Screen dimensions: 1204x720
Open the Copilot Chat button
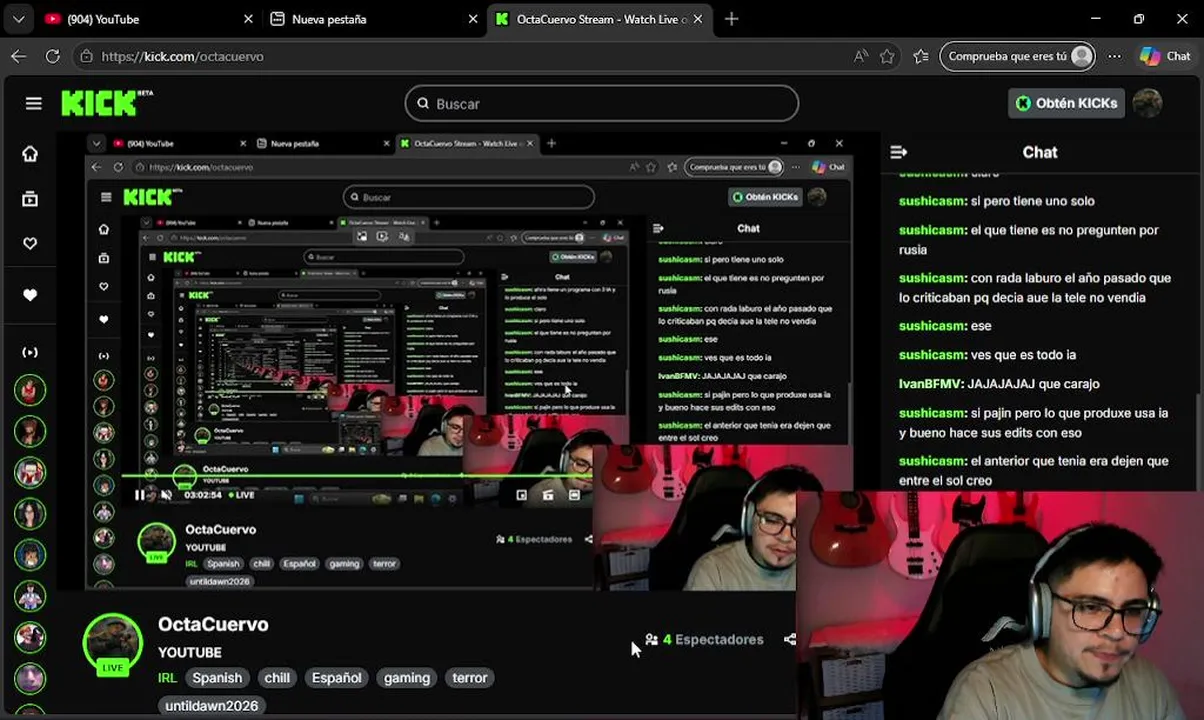point(1166,56)
